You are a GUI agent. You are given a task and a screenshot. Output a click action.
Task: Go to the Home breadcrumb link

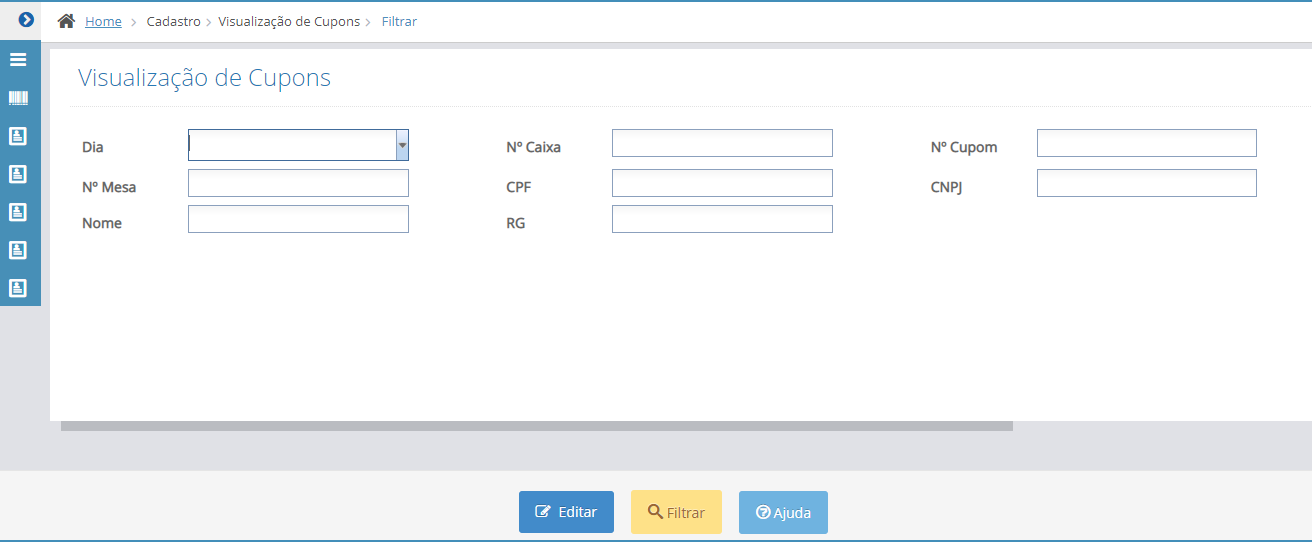click(x=103, y=21)
